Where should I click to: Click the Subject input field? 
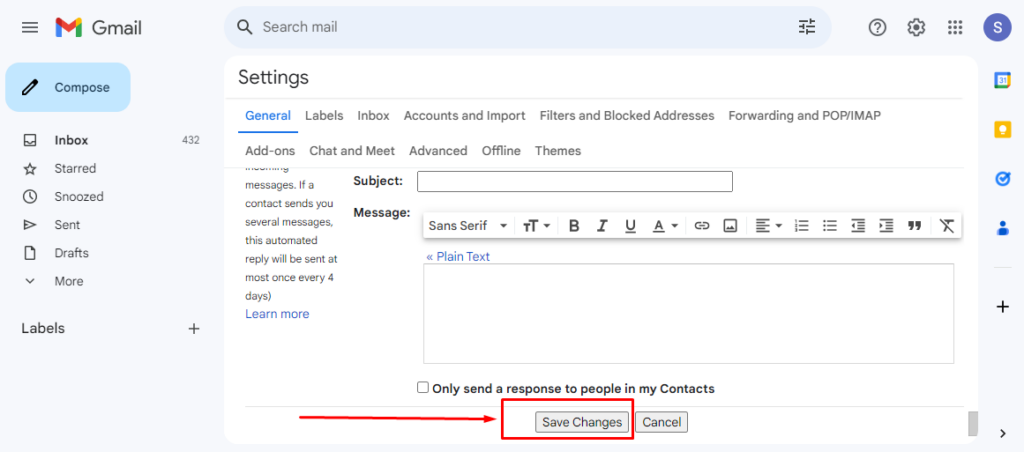(x=575, y=181)
